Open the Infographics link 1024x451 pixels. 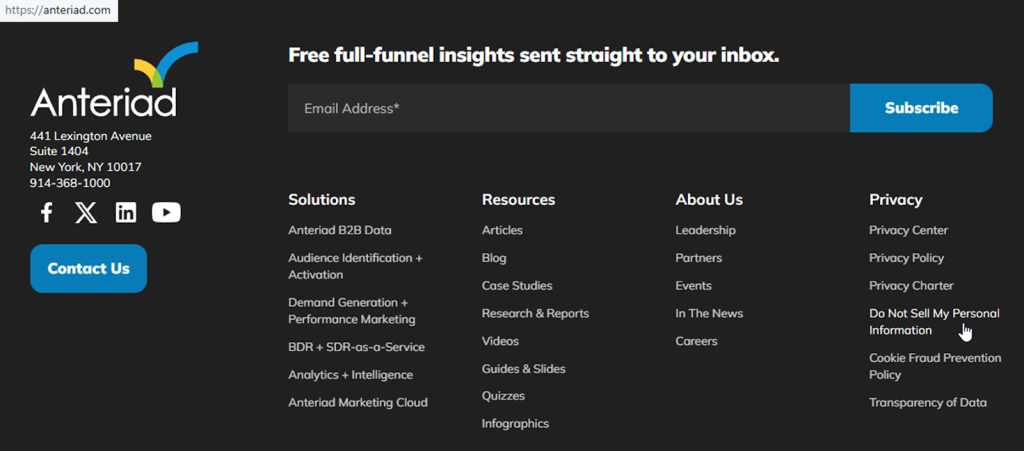click(515, 423)
